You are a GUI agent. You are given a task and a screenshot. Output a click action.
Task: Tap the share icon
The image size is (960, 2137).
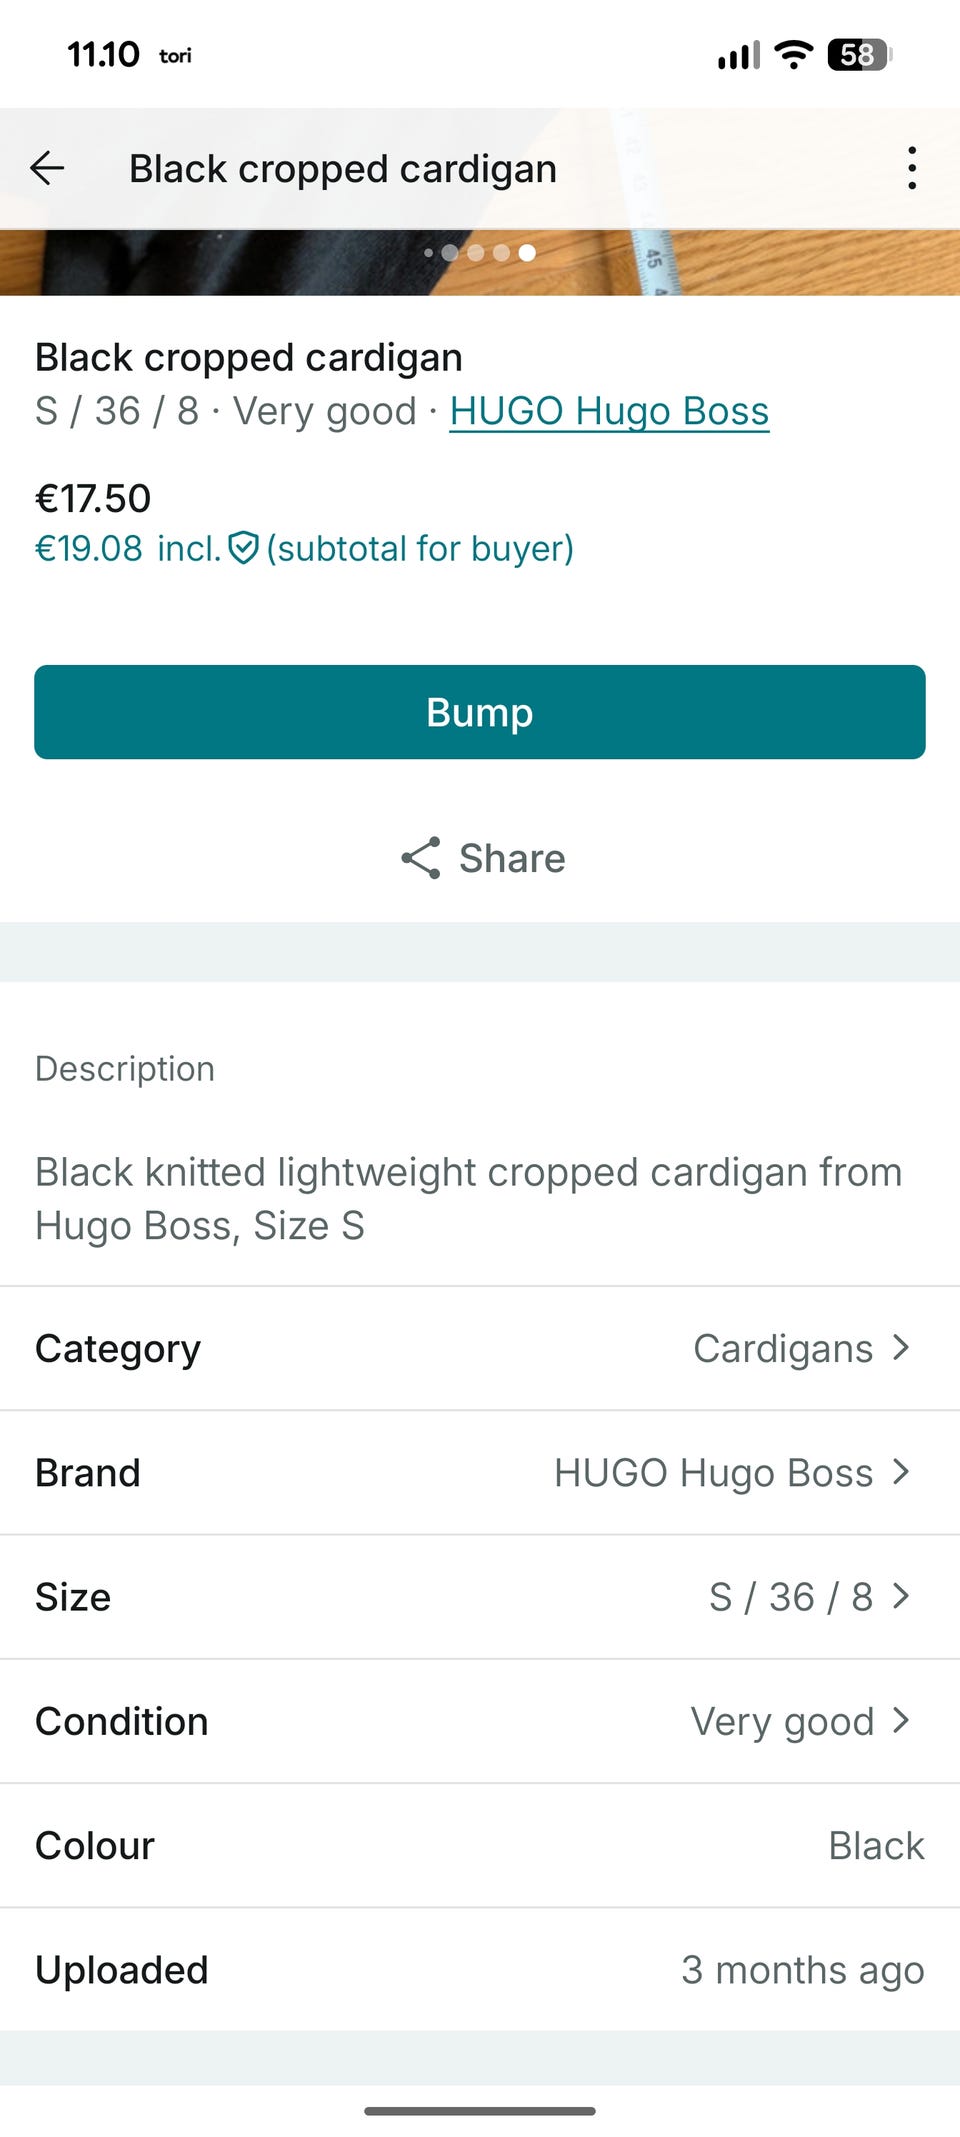(421, 858)
